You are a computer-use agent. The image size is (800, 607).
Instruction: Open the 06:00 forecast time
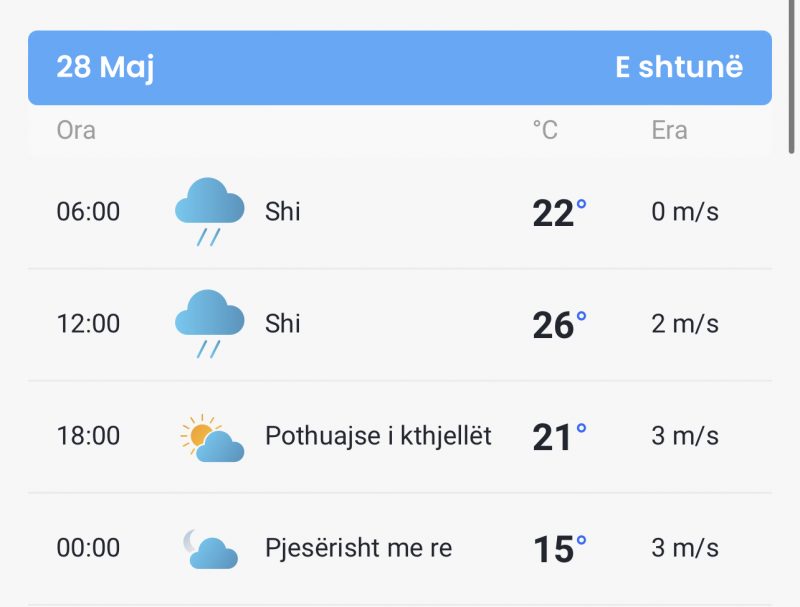88,211
